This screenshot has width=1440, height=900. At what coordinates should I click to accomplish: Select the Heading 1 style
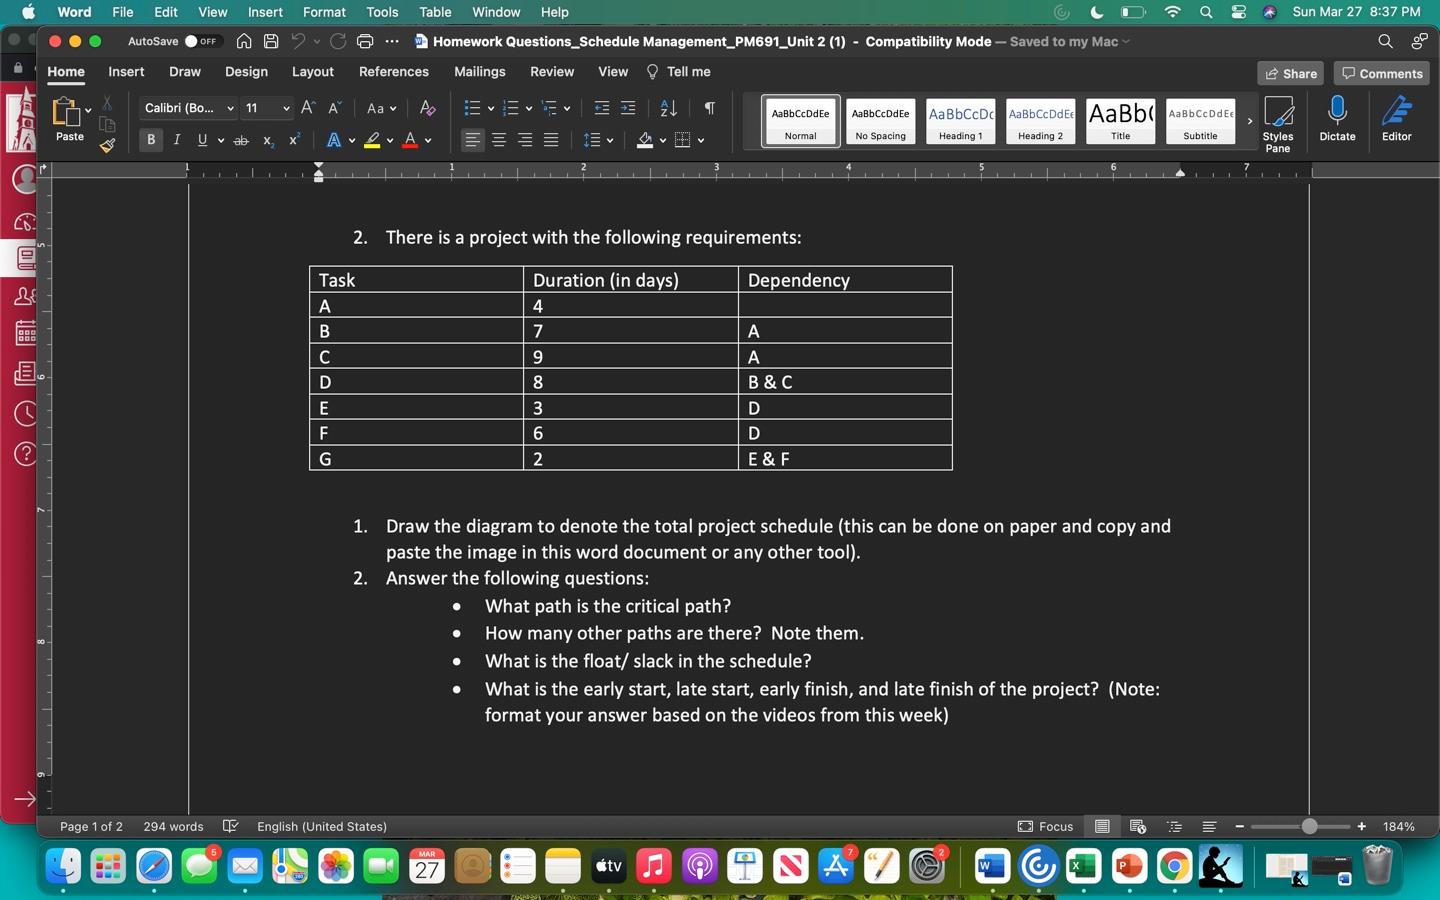click(959, 121)
